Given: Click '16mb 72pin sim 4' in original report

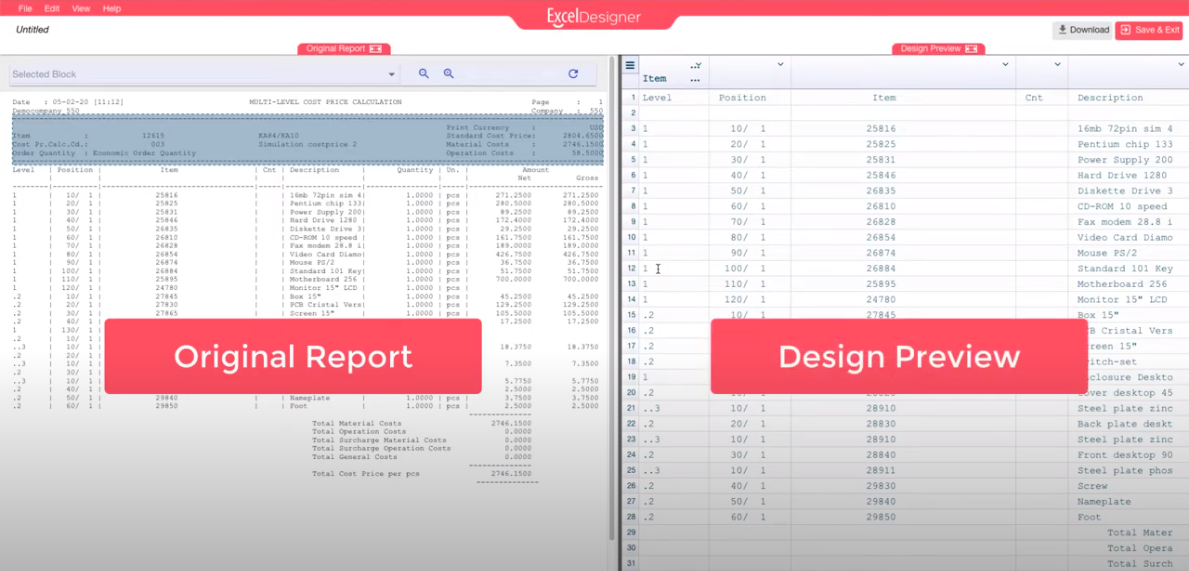Looking at the screenshot, I should [x=326, y=196].
